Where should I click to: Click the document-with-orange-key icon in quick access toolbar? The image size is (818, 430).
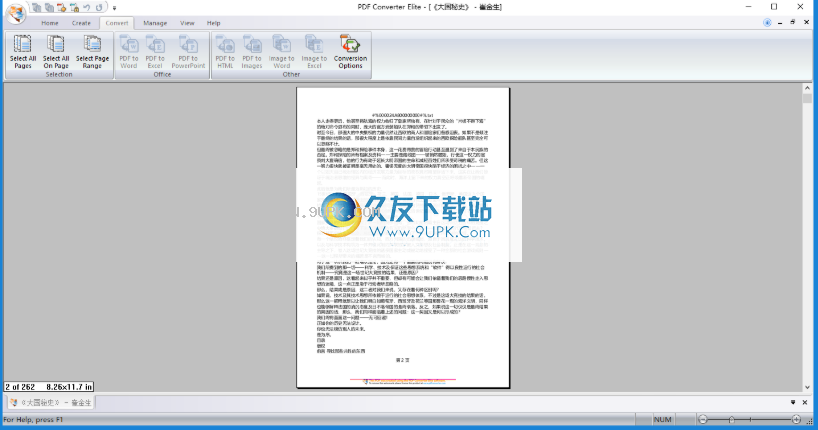pos(62,7)
